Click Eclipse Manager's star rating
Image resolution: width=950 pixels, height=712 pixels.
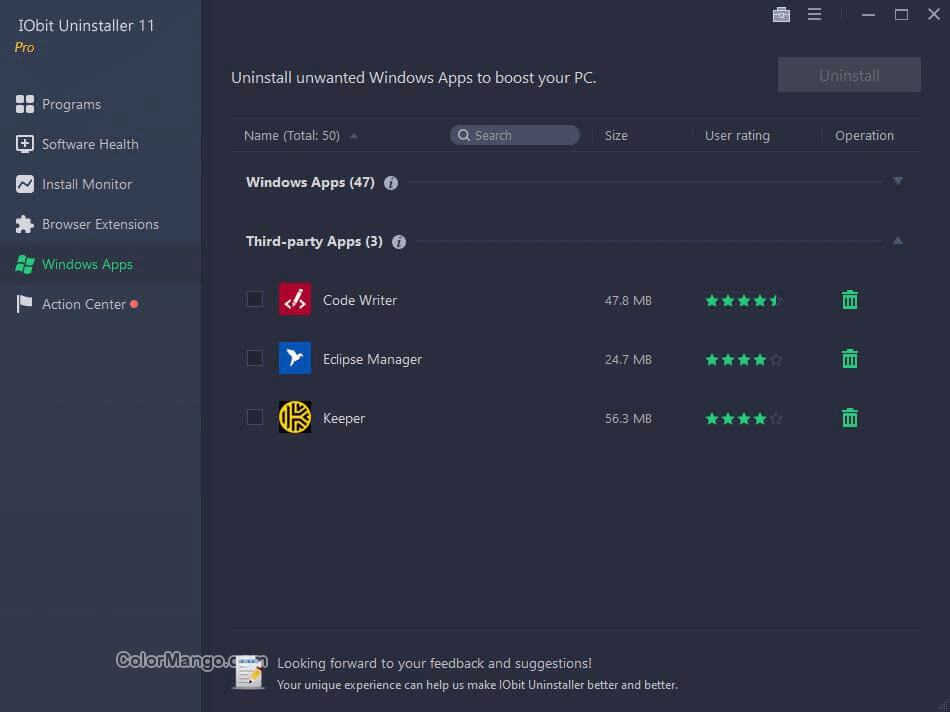[x=743, y=358]
